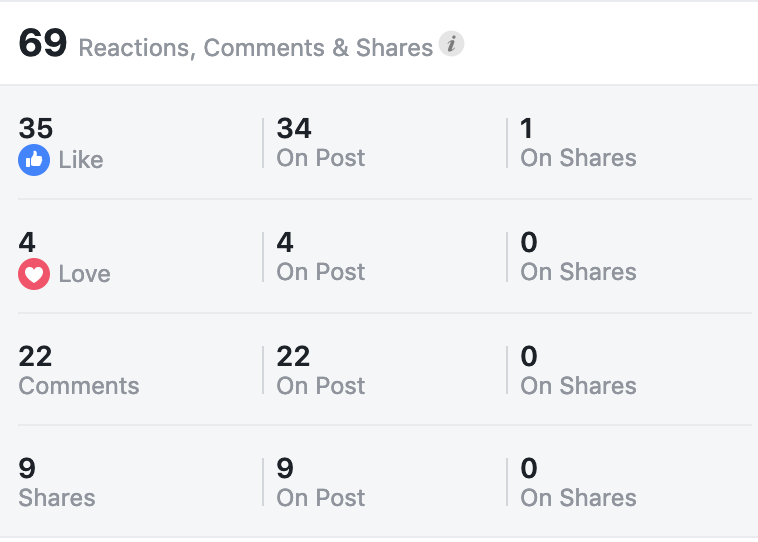
Task: Click the Like label text
Action: 81,160
